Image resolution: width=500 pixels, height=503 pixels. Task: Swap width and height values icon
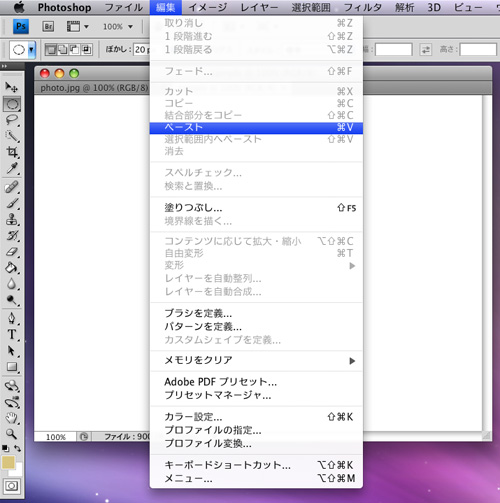click(x=426, y=50)
